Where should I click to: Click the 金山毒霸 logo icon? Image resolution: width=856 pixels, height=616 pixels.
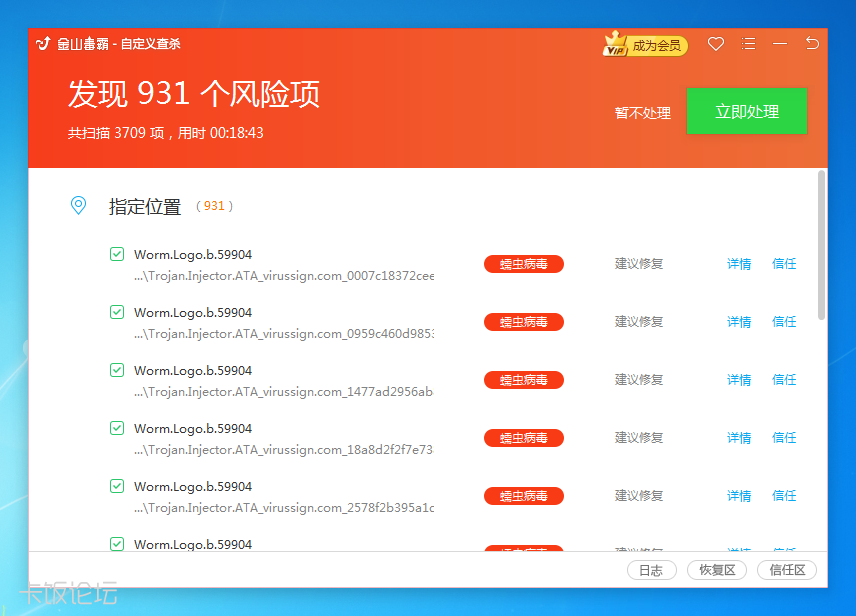coord(43,44)
